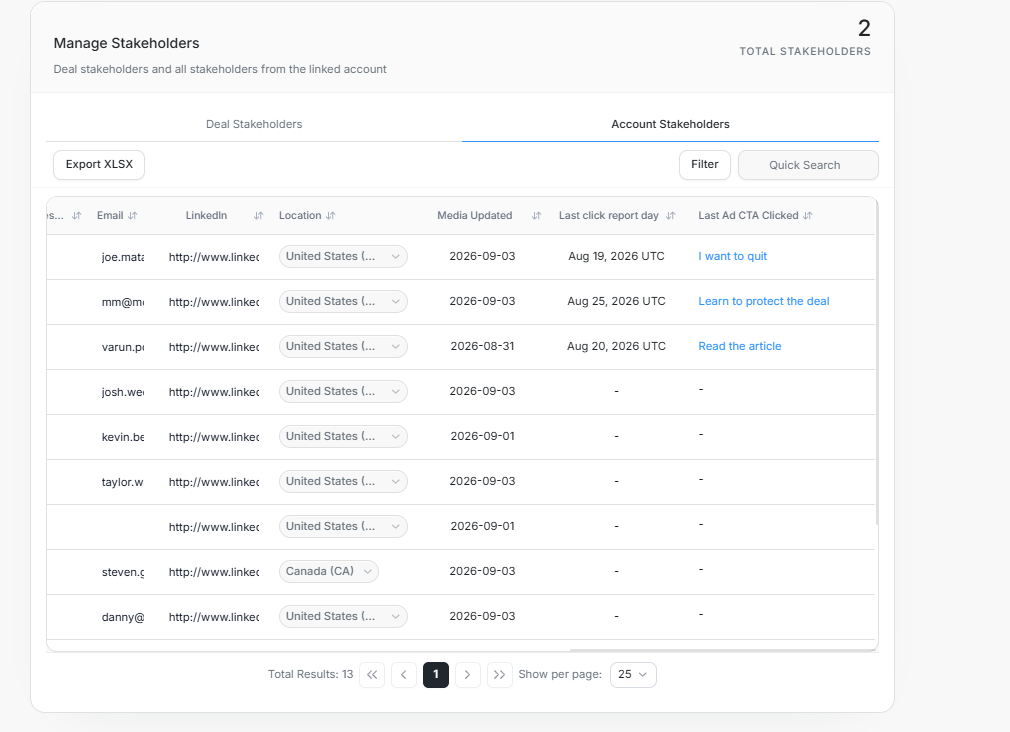
Task: Click LinkedIn URL in row without email
Action: [x=214, y=527]
